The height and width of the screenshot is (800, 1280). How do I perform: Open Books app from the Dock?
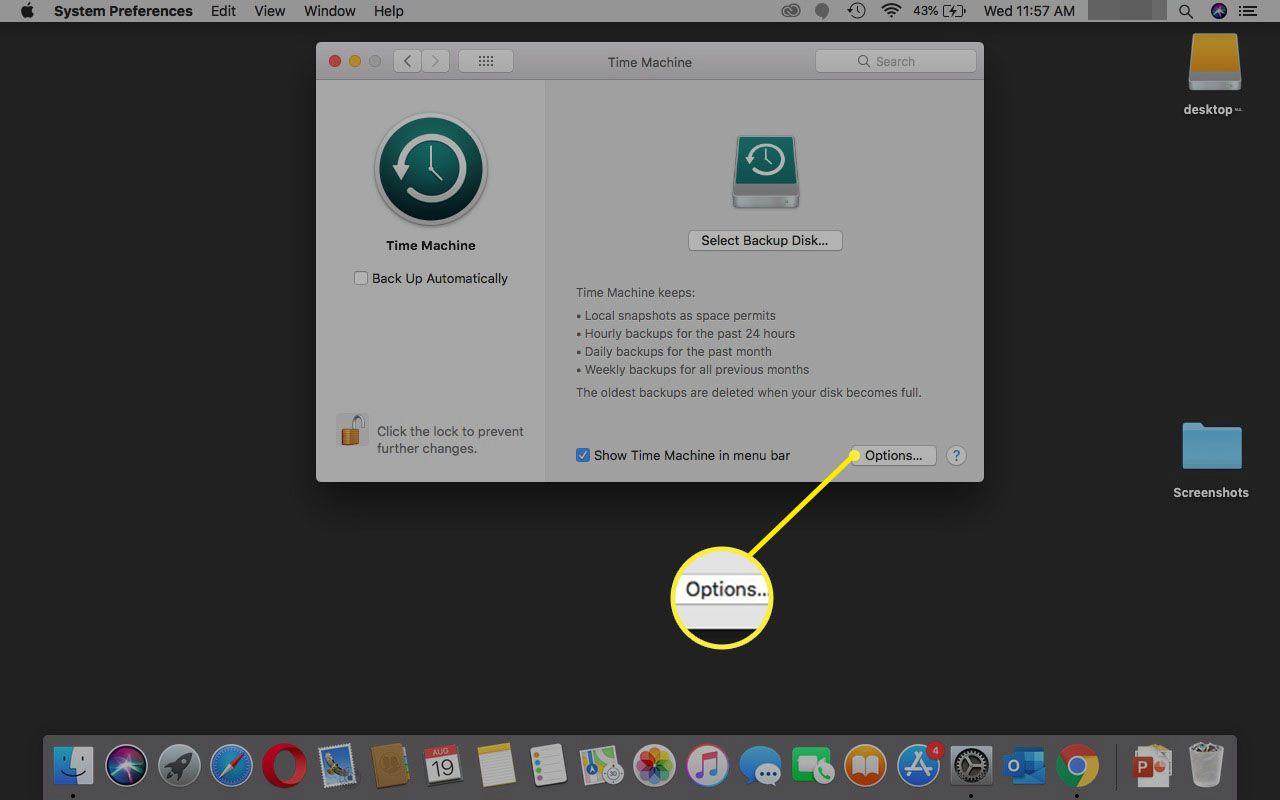(x=866, y=766)
